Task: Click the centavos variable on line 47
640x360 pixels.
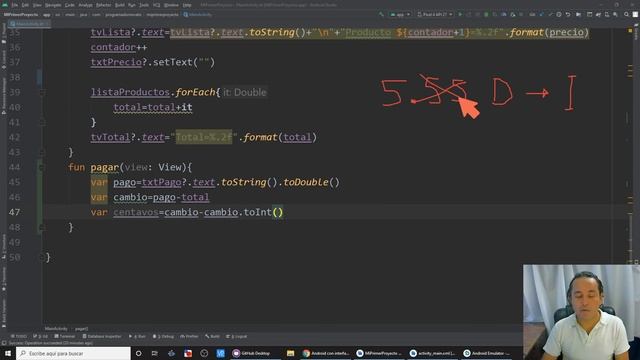Action: tap(136, 212)
